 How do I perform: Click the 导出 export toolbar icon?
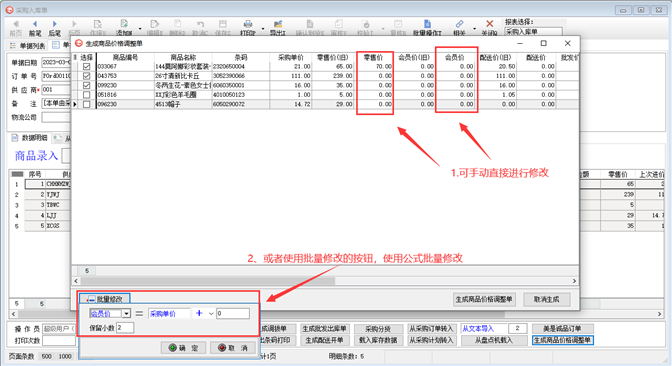point(278,25)
